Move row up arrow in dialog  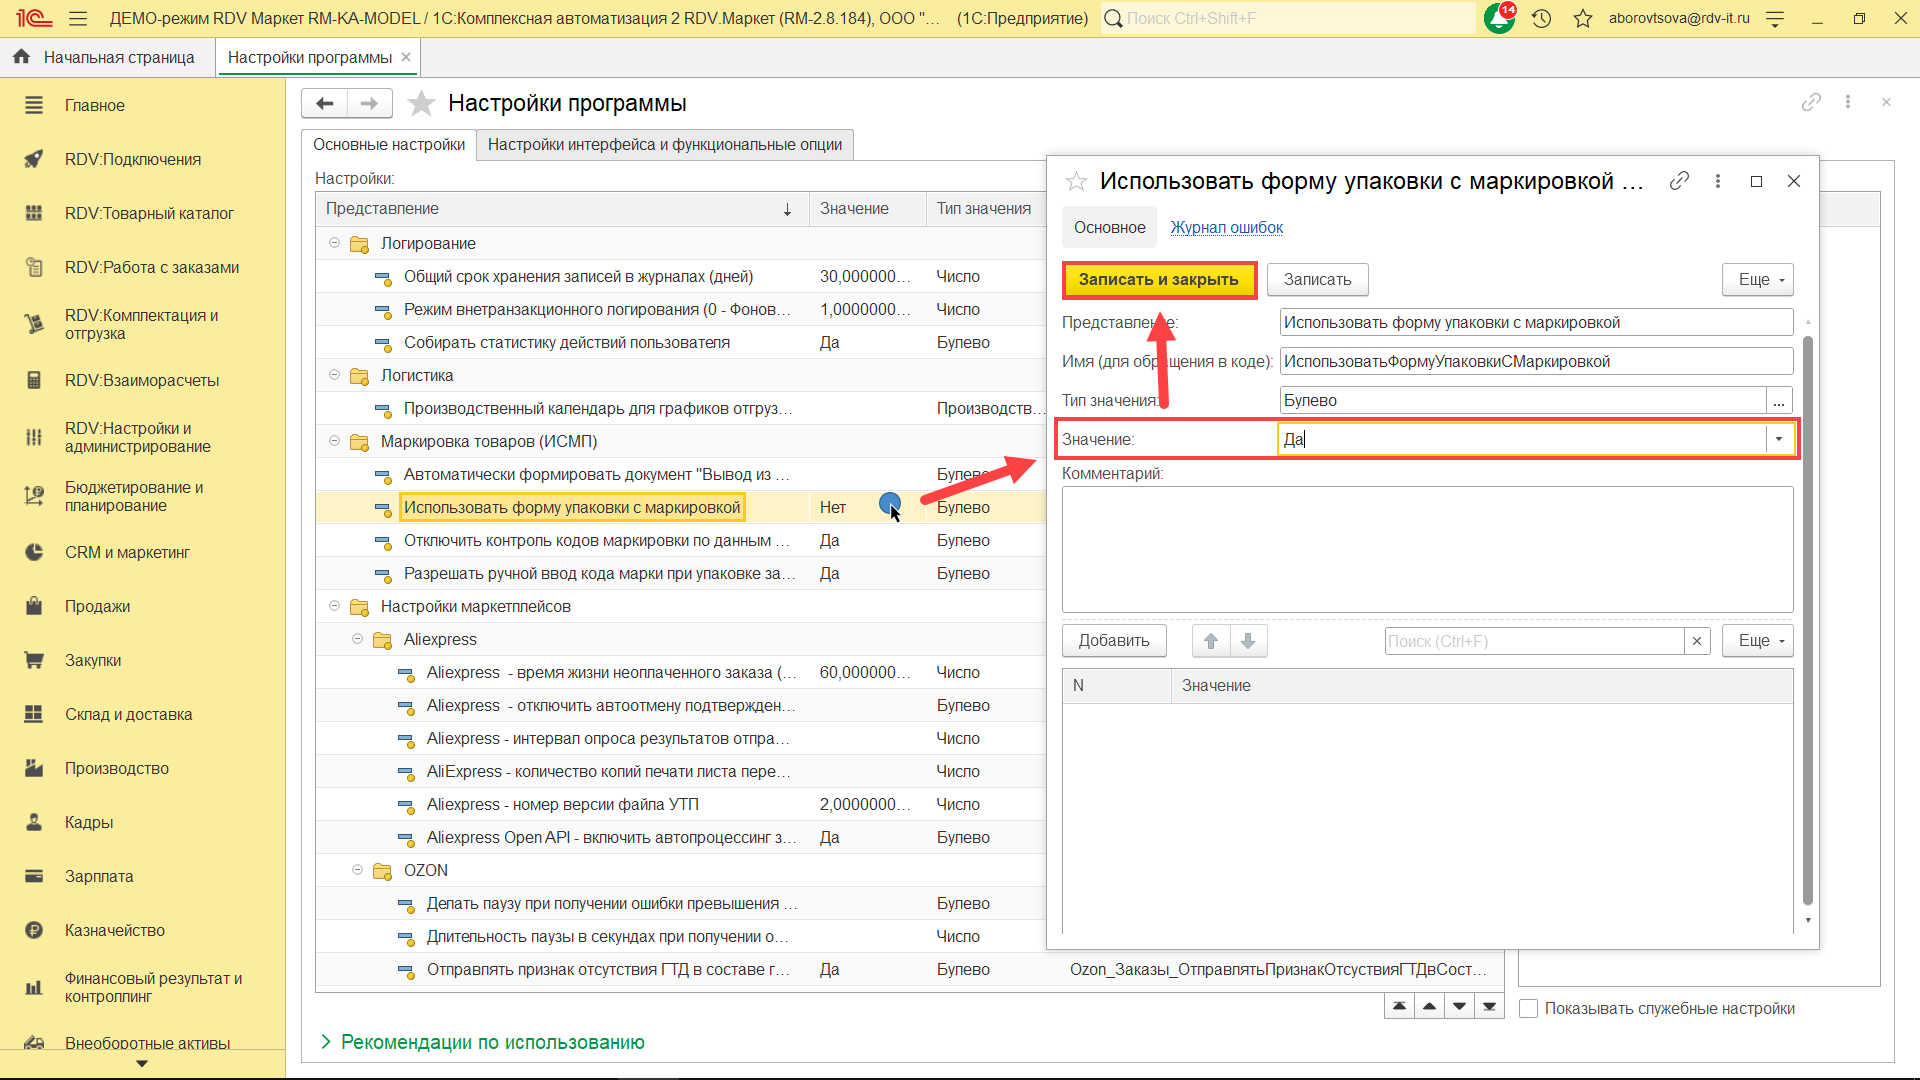pyautogui.click(x=1210, y=641)
